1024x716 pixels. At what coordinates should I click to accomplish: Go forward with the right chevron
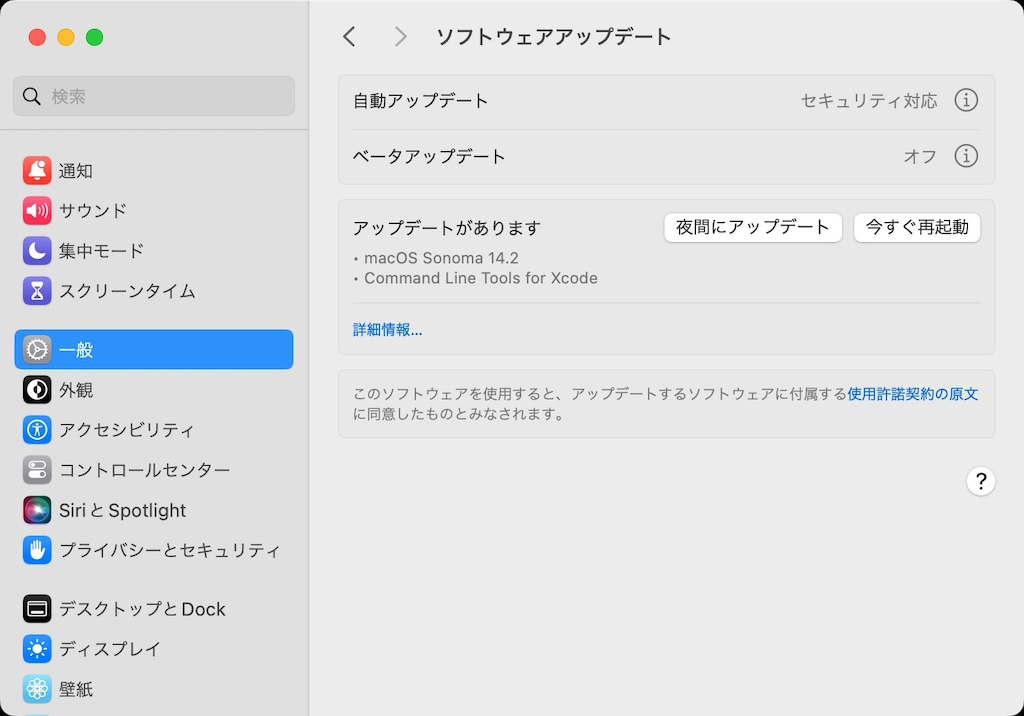[400, 37]
